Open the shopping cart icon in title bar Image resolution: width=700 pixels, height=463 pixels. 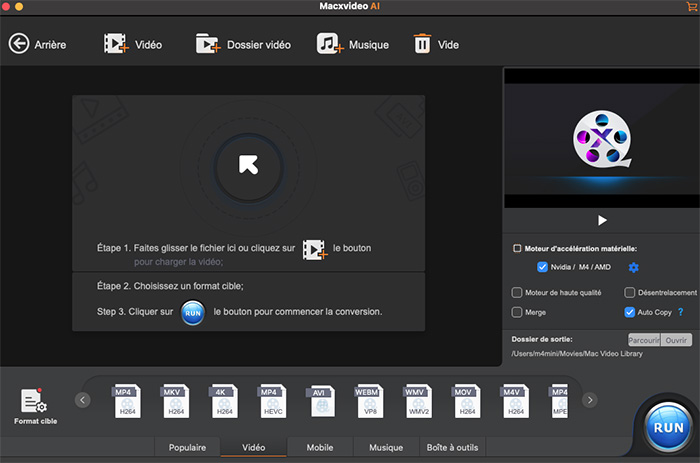click(692, 6)
